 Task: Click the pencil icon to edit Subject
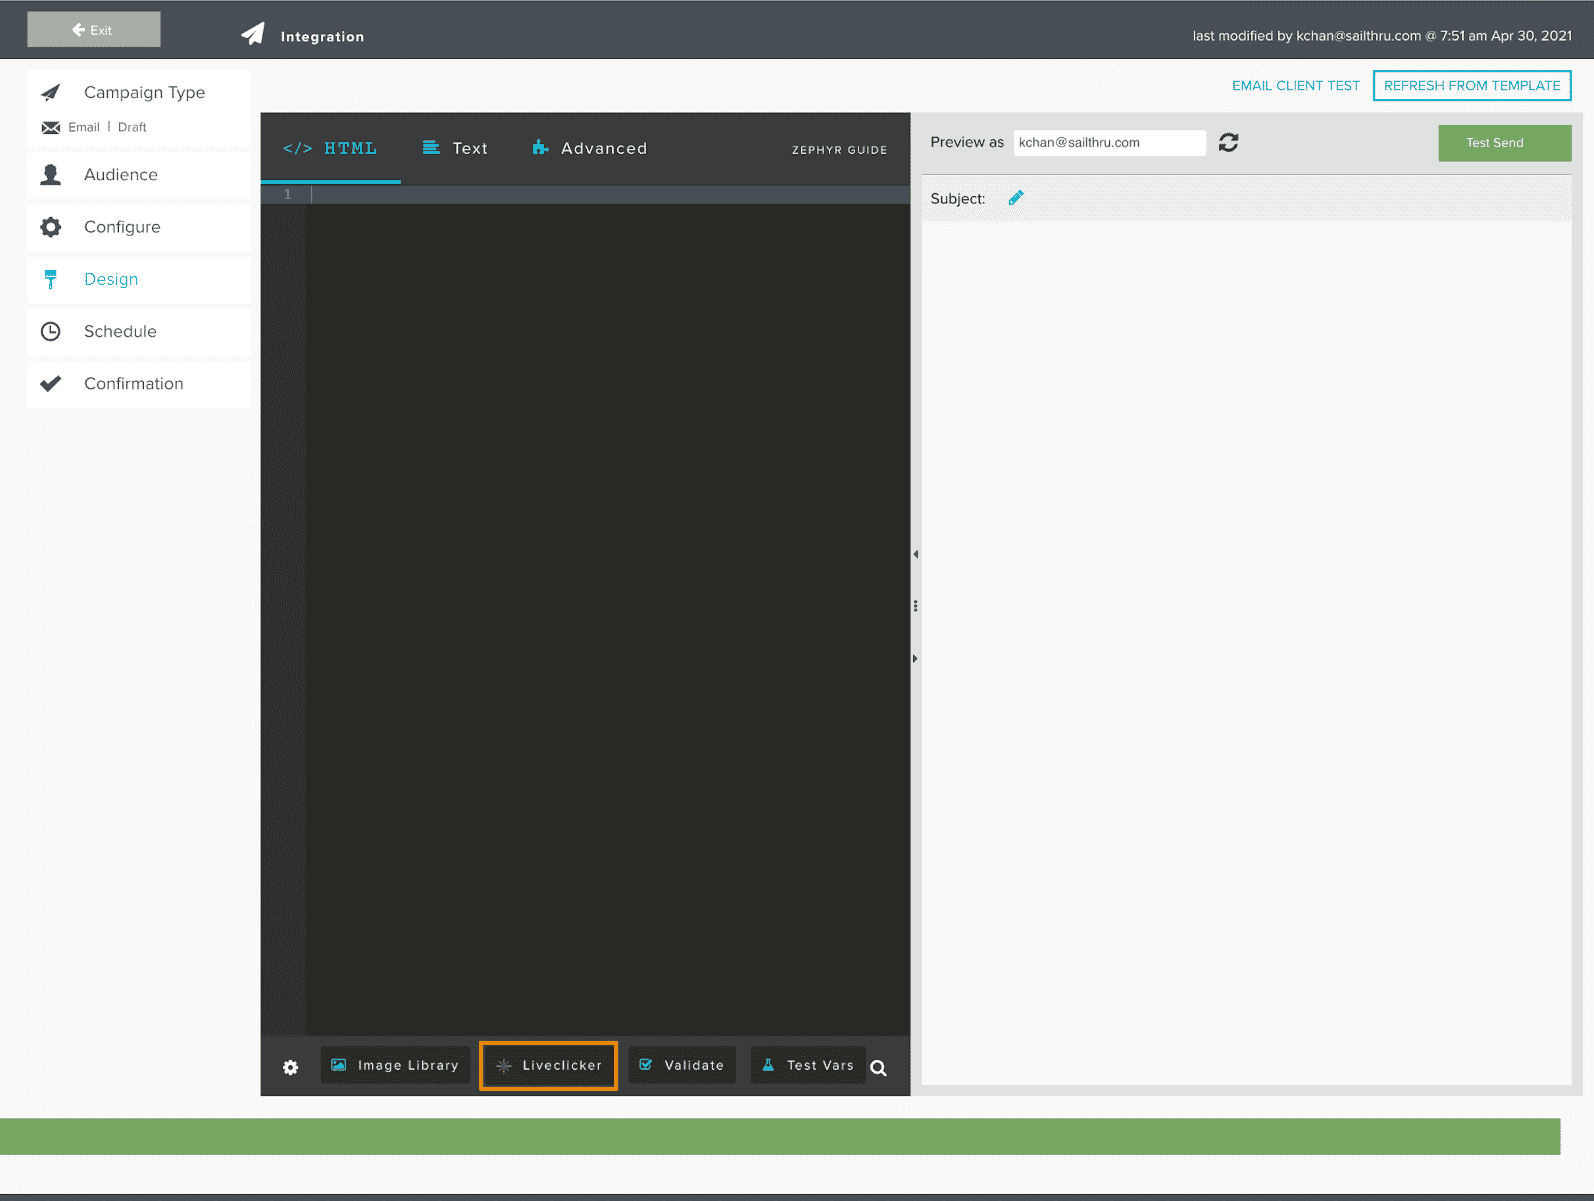tap(1016, 198)
